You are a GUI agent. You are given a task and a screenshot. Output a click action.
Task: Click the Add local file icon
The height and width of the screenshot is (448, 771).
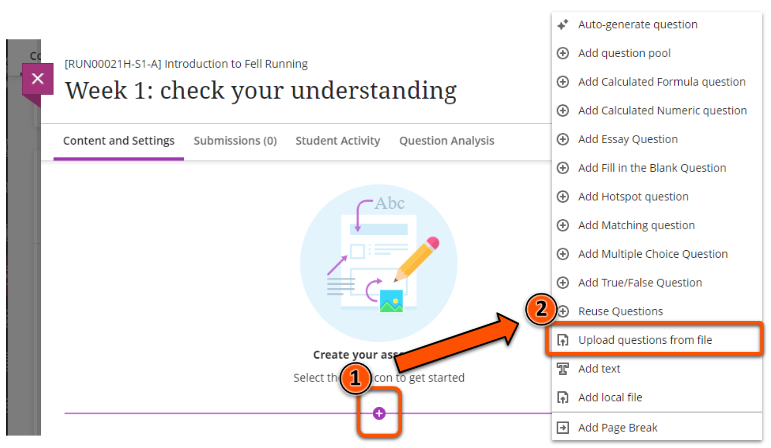tap(563, 398)
